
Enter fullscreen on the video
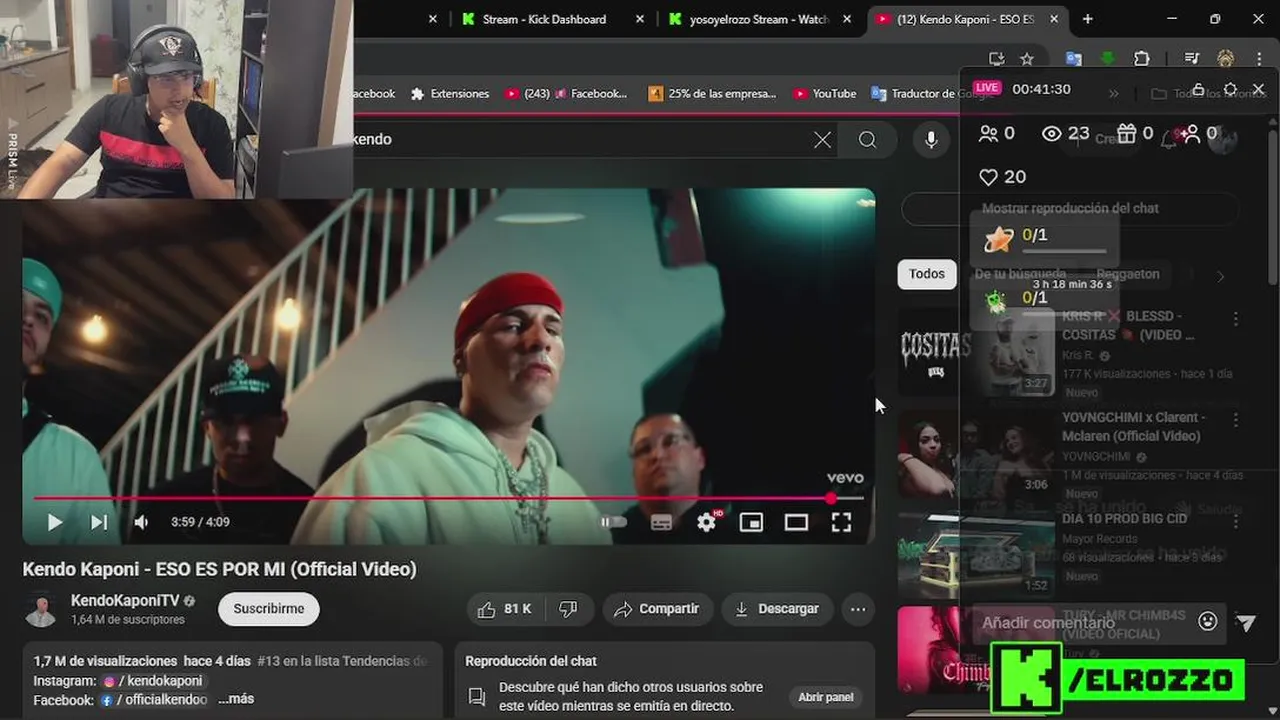pyautogui.click(x=841, y=522)
